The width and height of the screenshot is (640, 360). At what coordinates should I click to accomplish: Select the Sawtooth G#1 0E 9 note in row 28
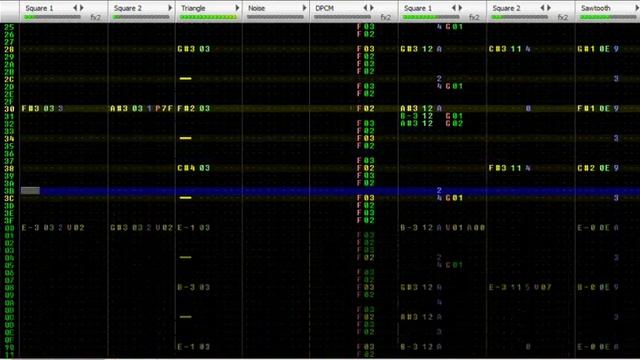point(598,49)
